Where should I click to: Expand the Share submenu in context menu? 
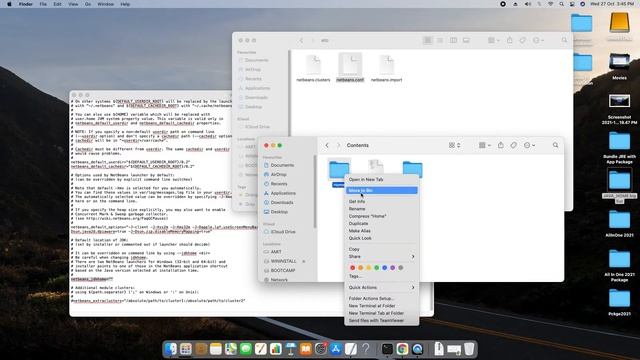[x=382, y=256]
